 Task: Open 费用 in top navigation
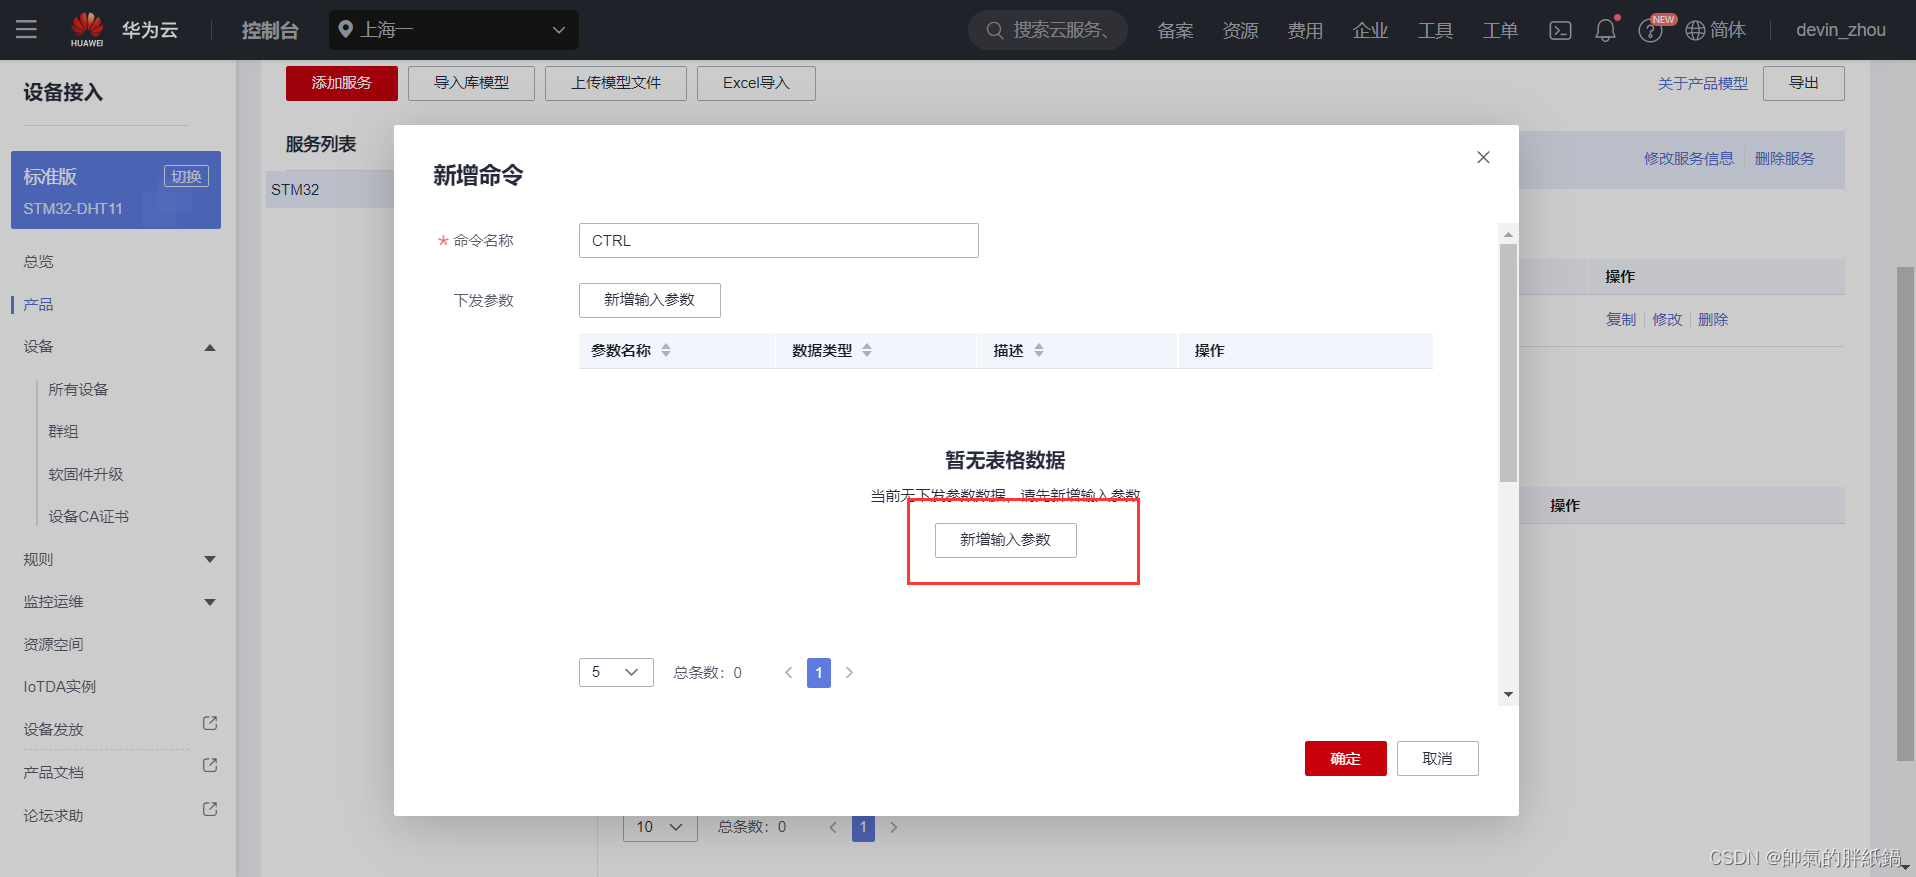click(1305, 30)
